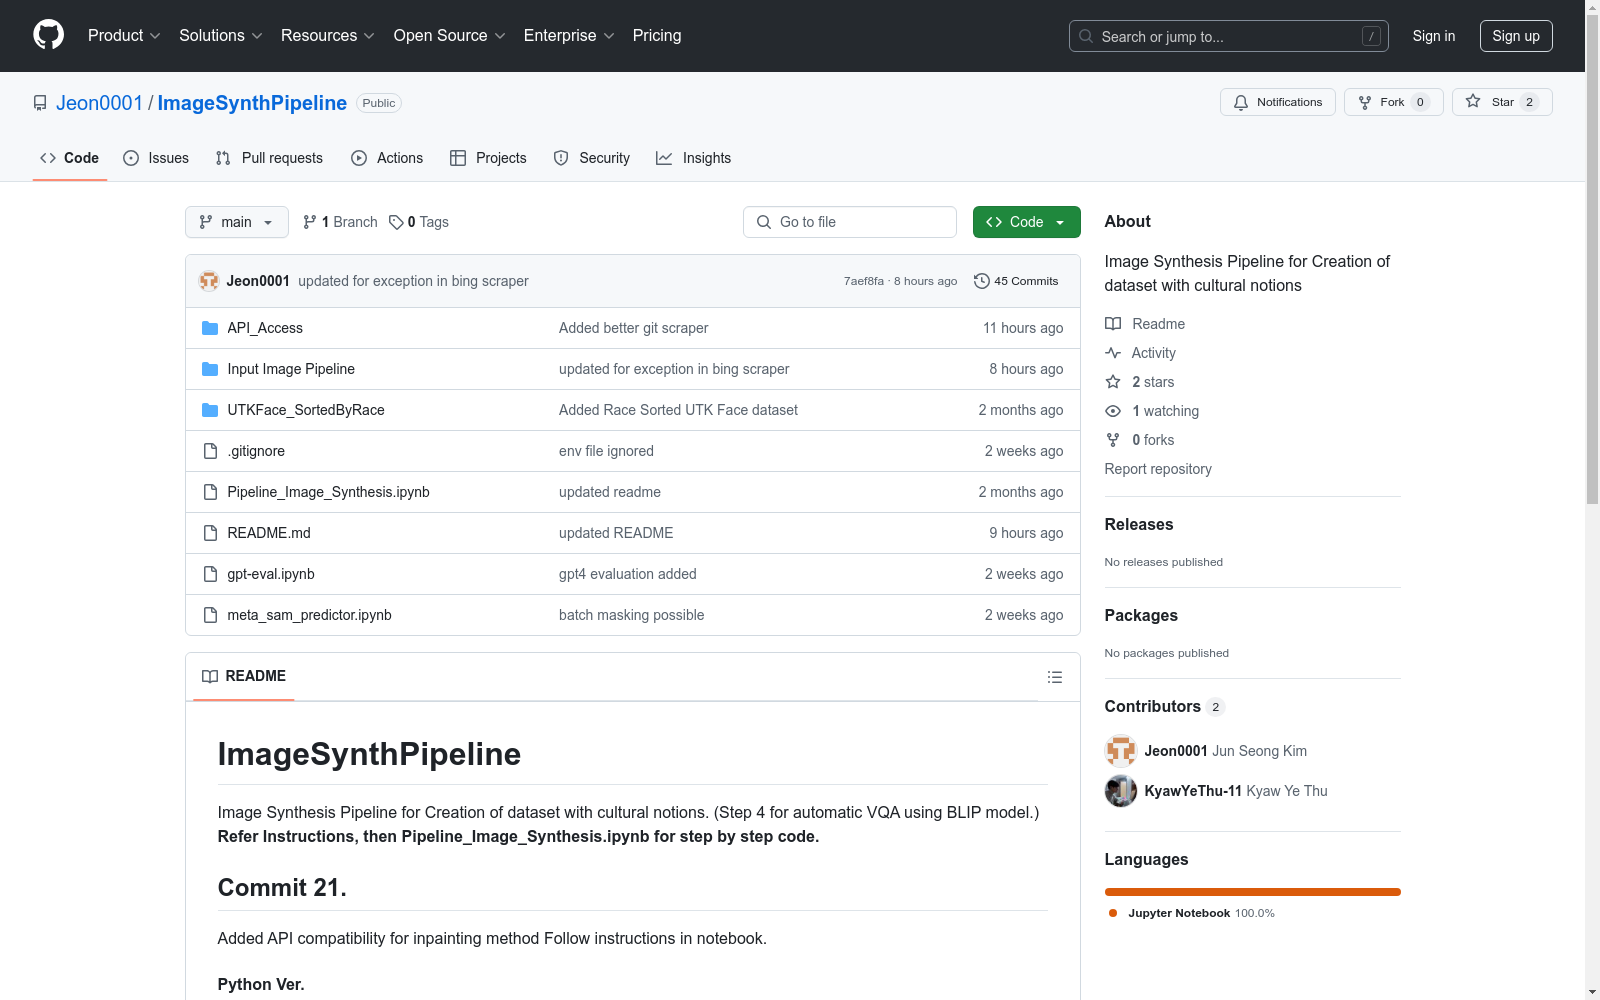Click the Pricing link
Image resolution: width=1600 pixels, height=1000 pixels.
point(657,36)
